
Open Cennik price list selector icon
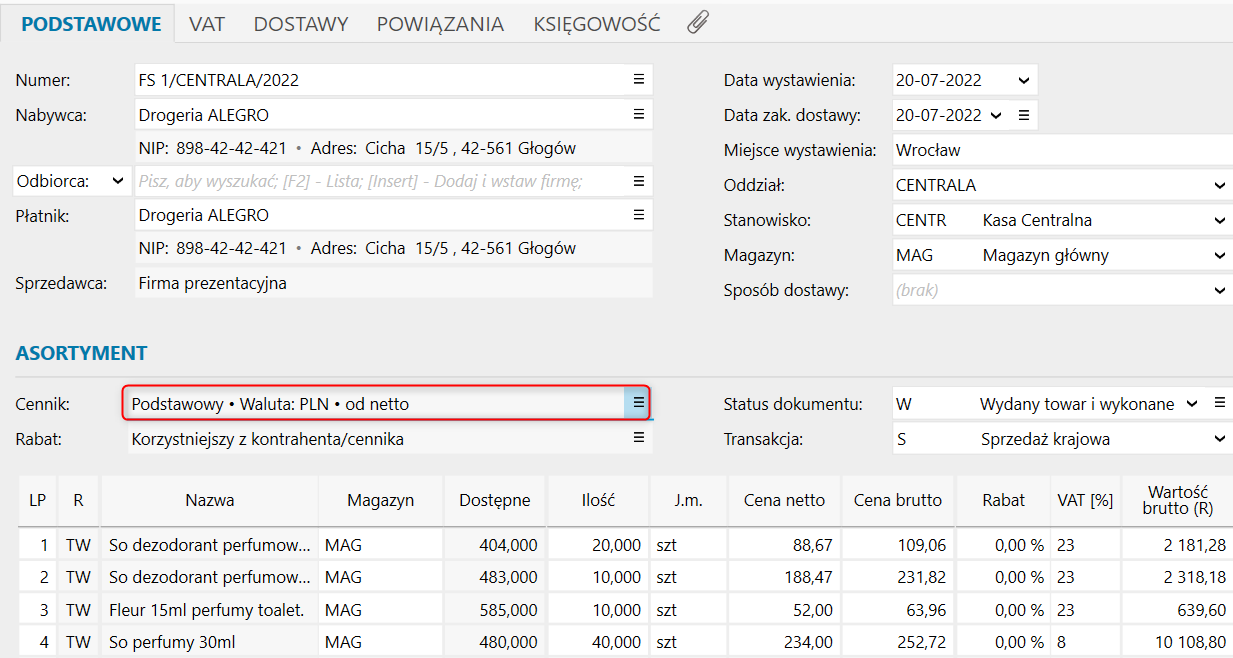(638, 404)
